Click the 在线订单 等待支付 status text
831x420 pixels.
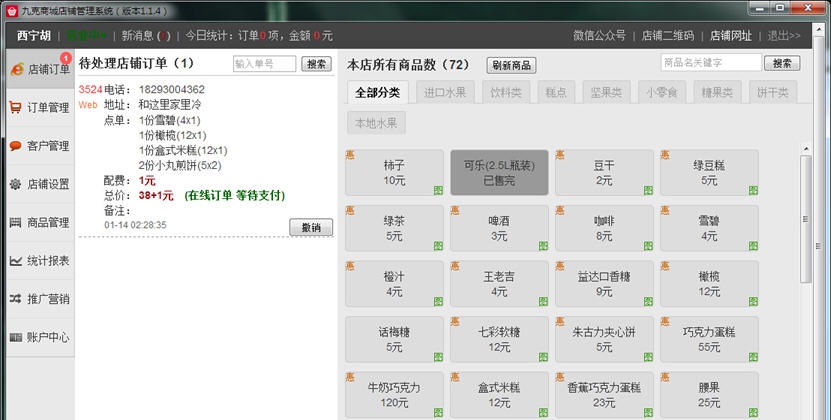point(235,196)
